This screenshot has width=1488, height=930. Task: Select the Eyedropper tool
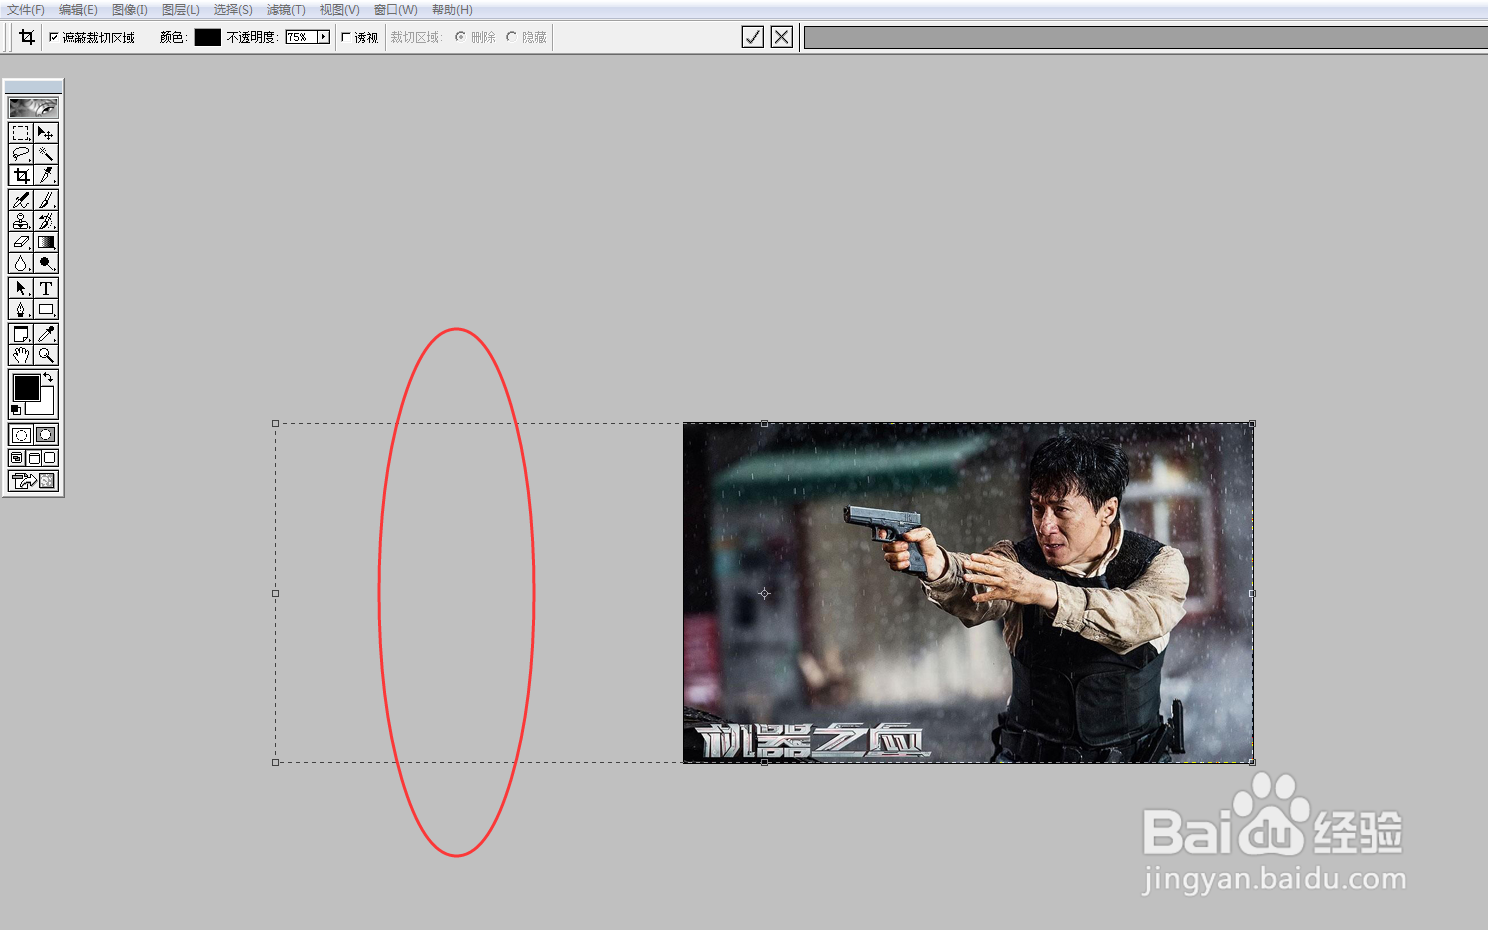tap(46, 334)
